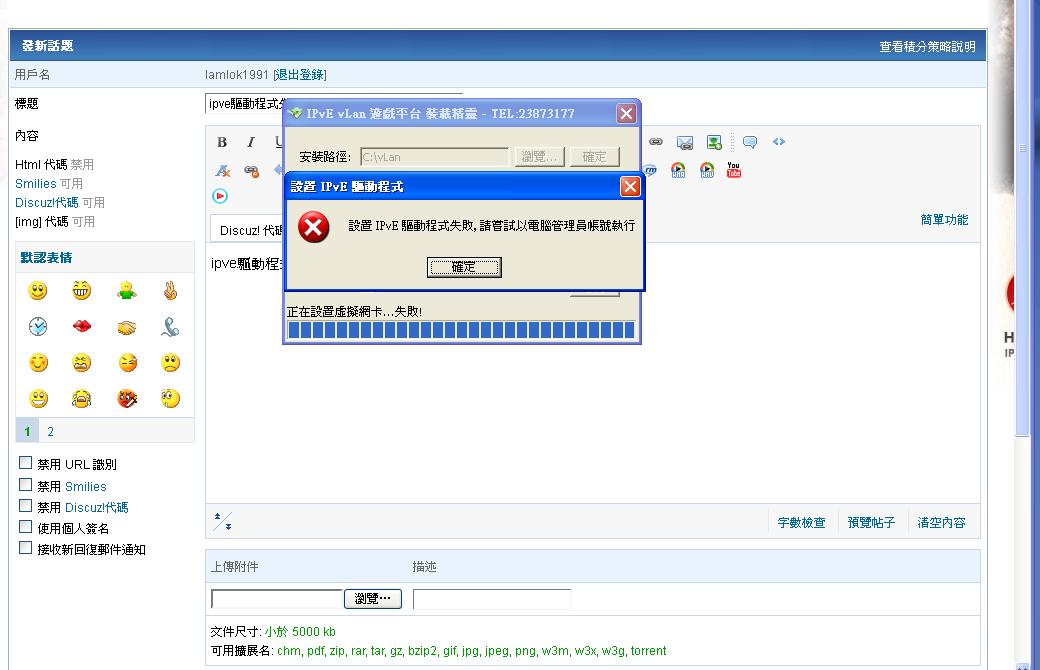Insert the sad frowning face emoticon
The height and width of the screenshot is (670, 1040).
[170, 363]
